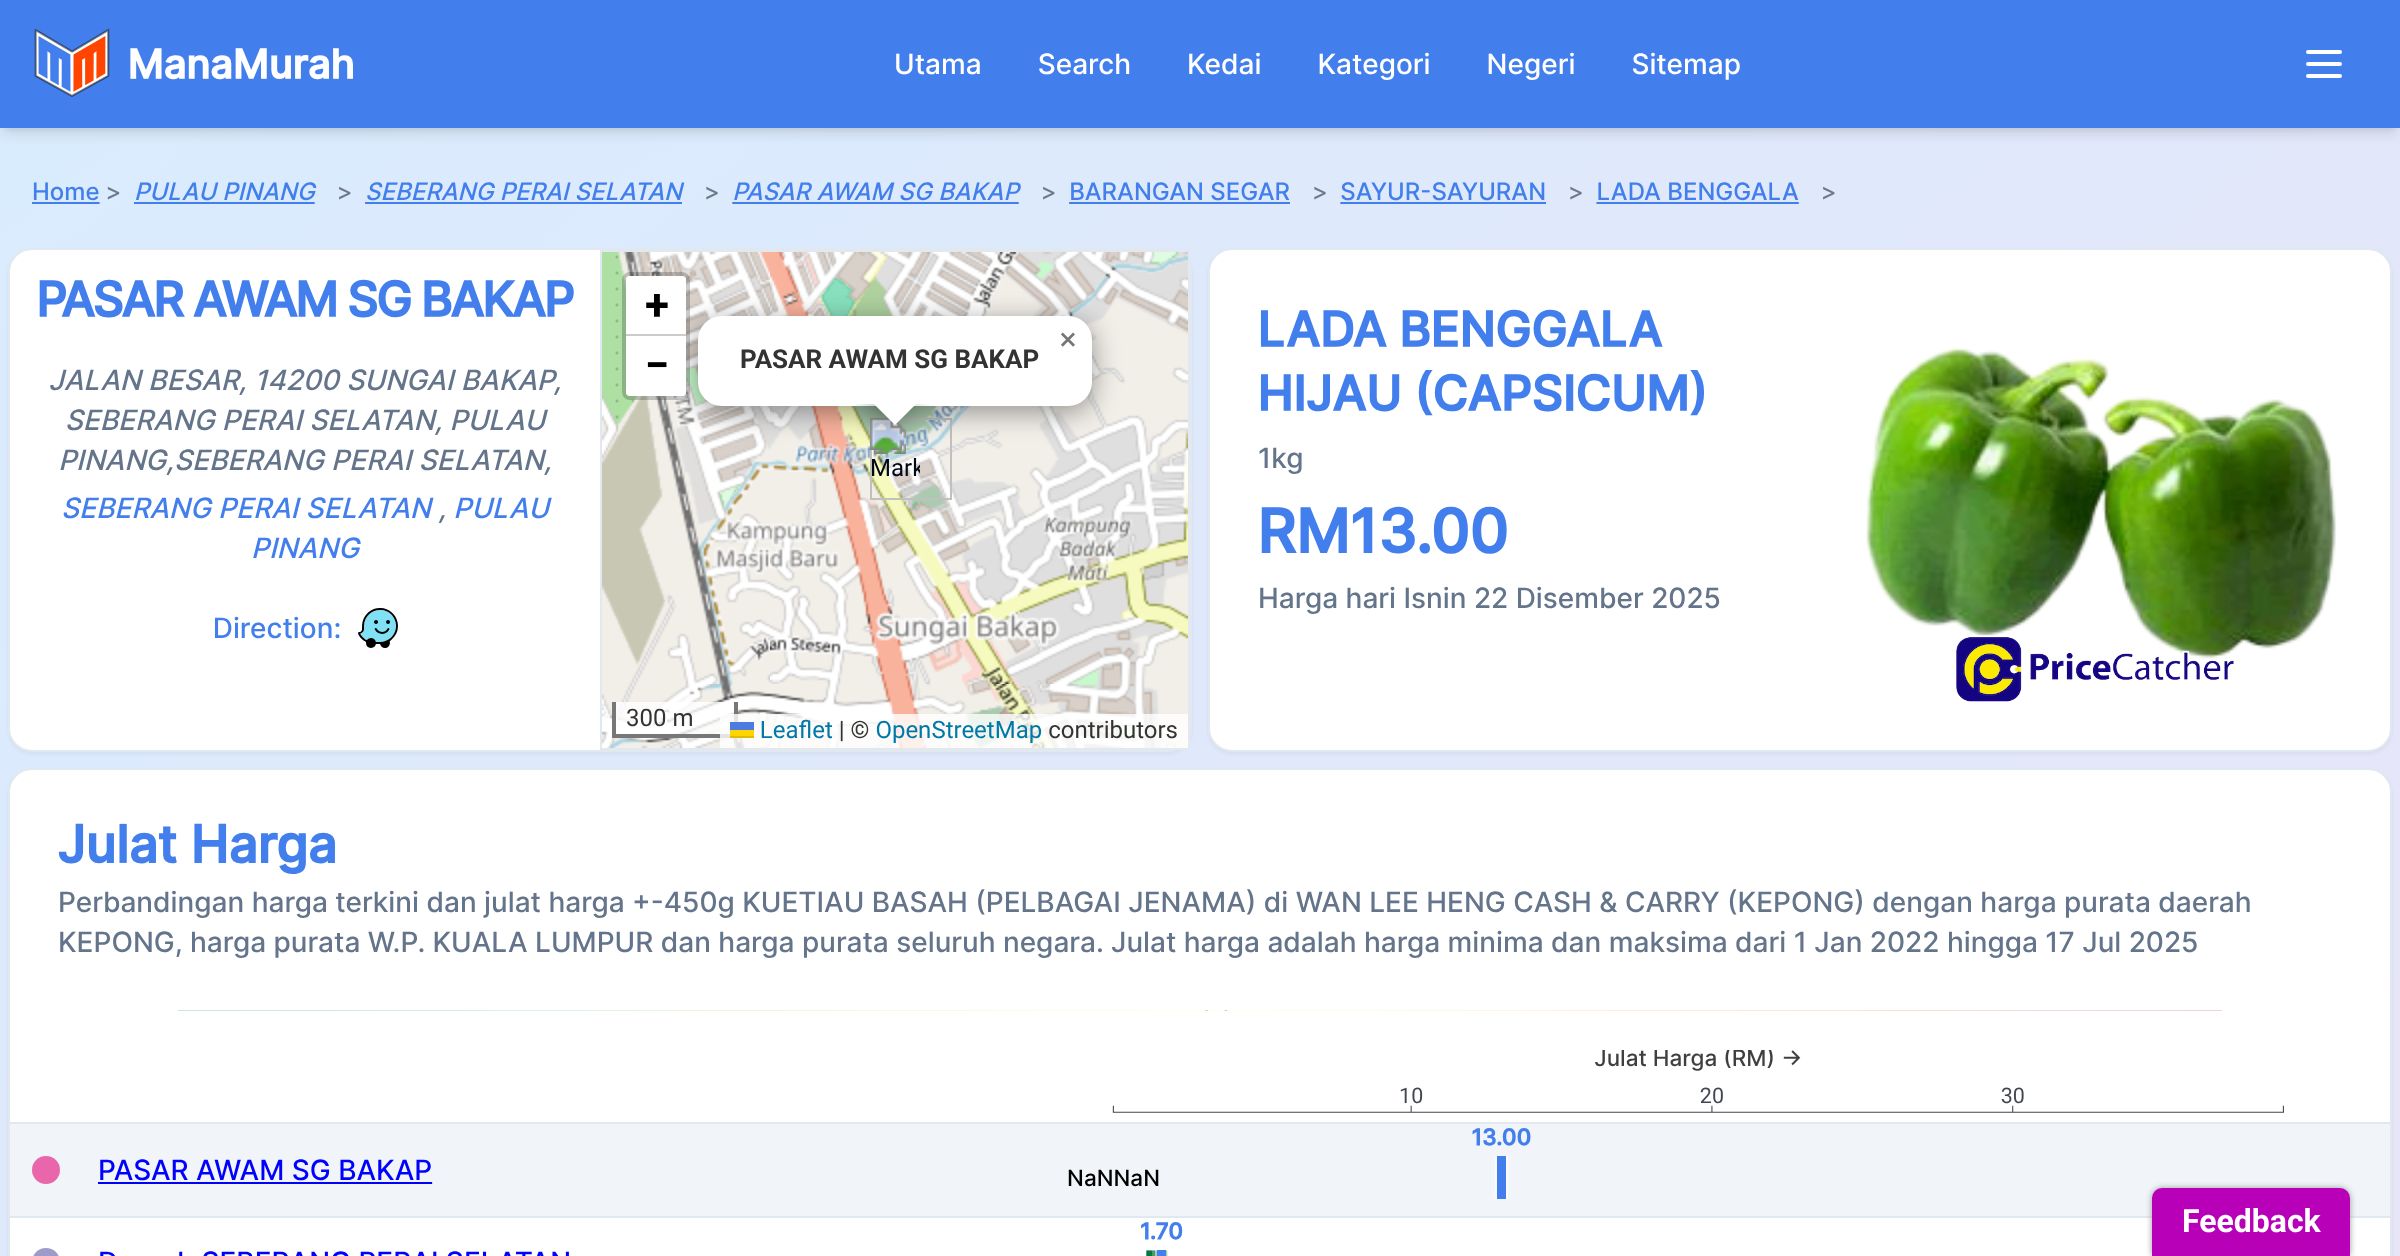The image size is (2400, 1256).
Task: Zoom out on the map
Action: click(x=656, y=364)
